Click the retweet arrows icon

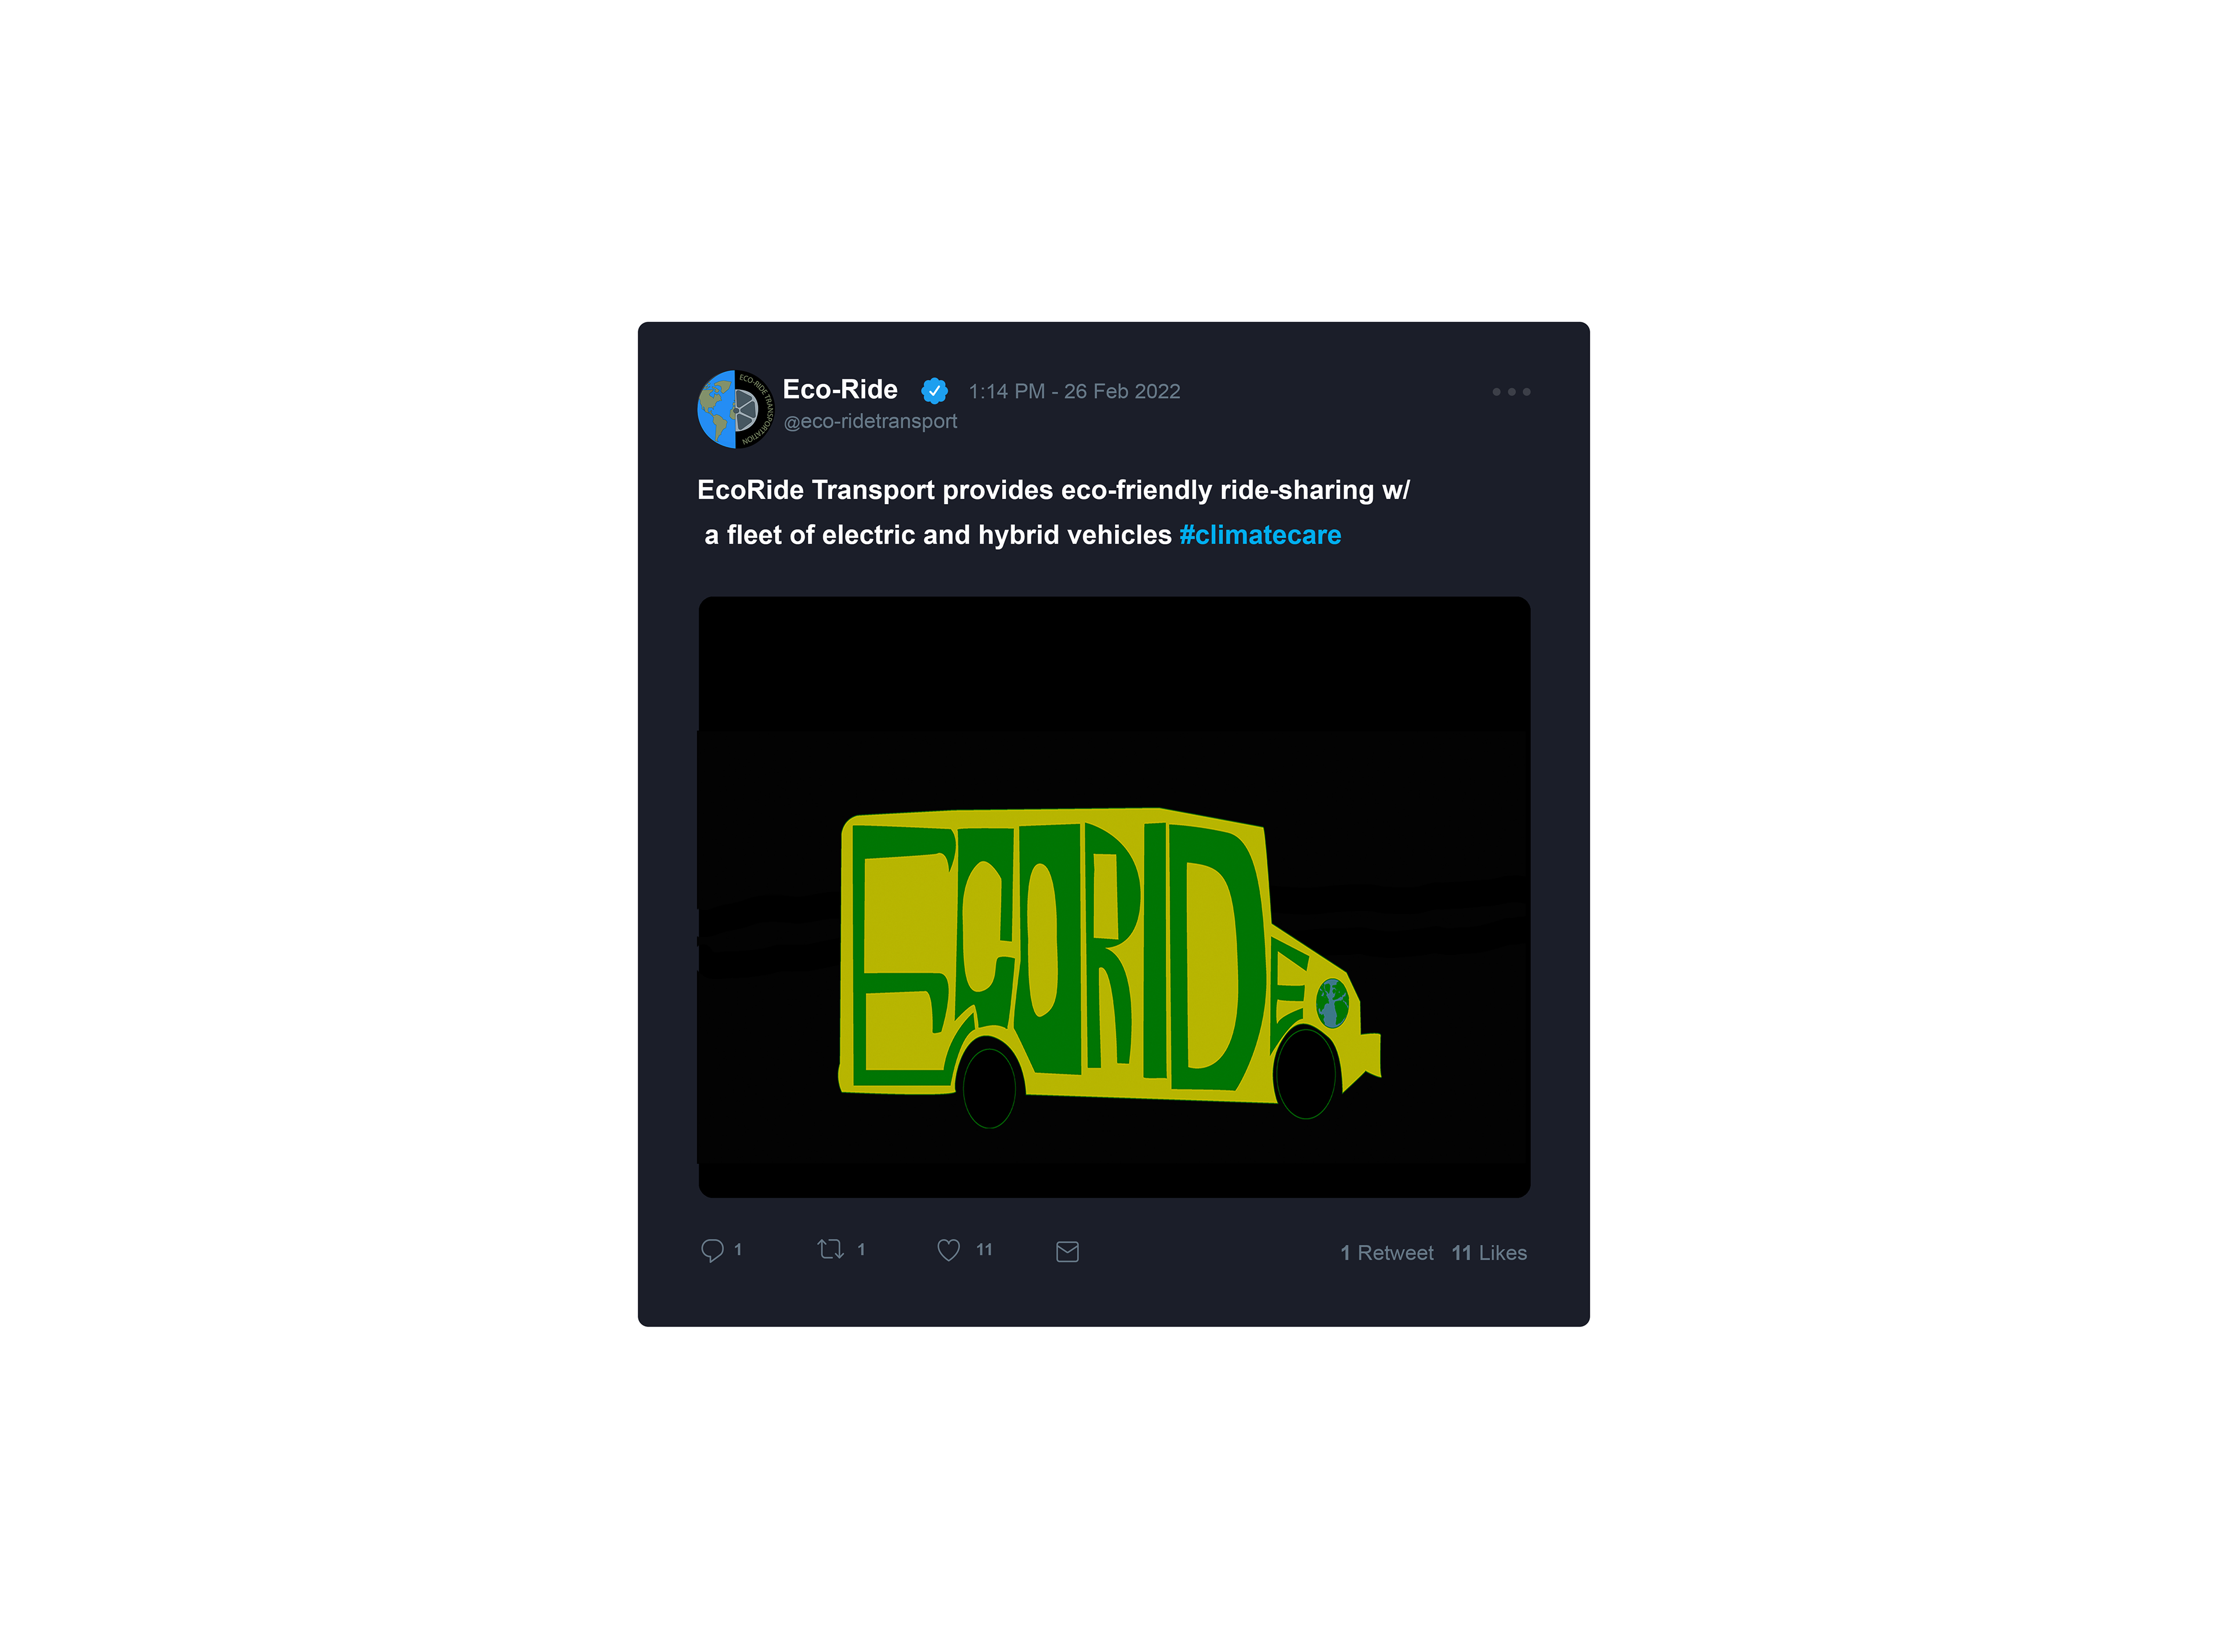[830, 1249]
